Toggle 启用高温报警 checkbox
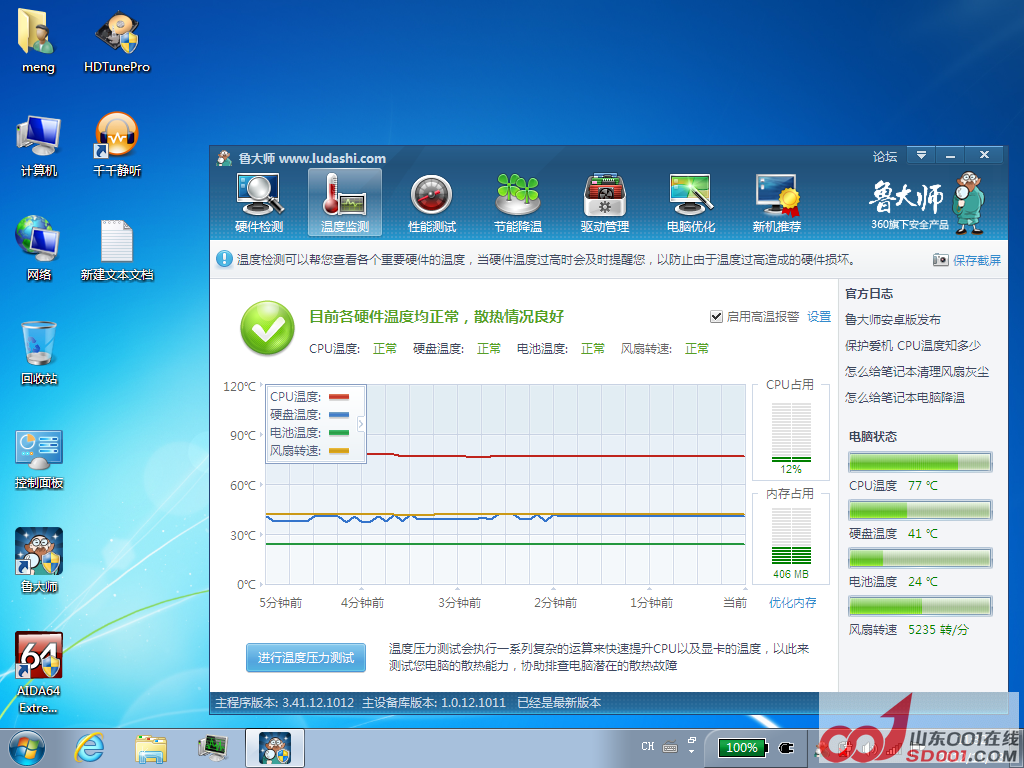 click(716, 317)
